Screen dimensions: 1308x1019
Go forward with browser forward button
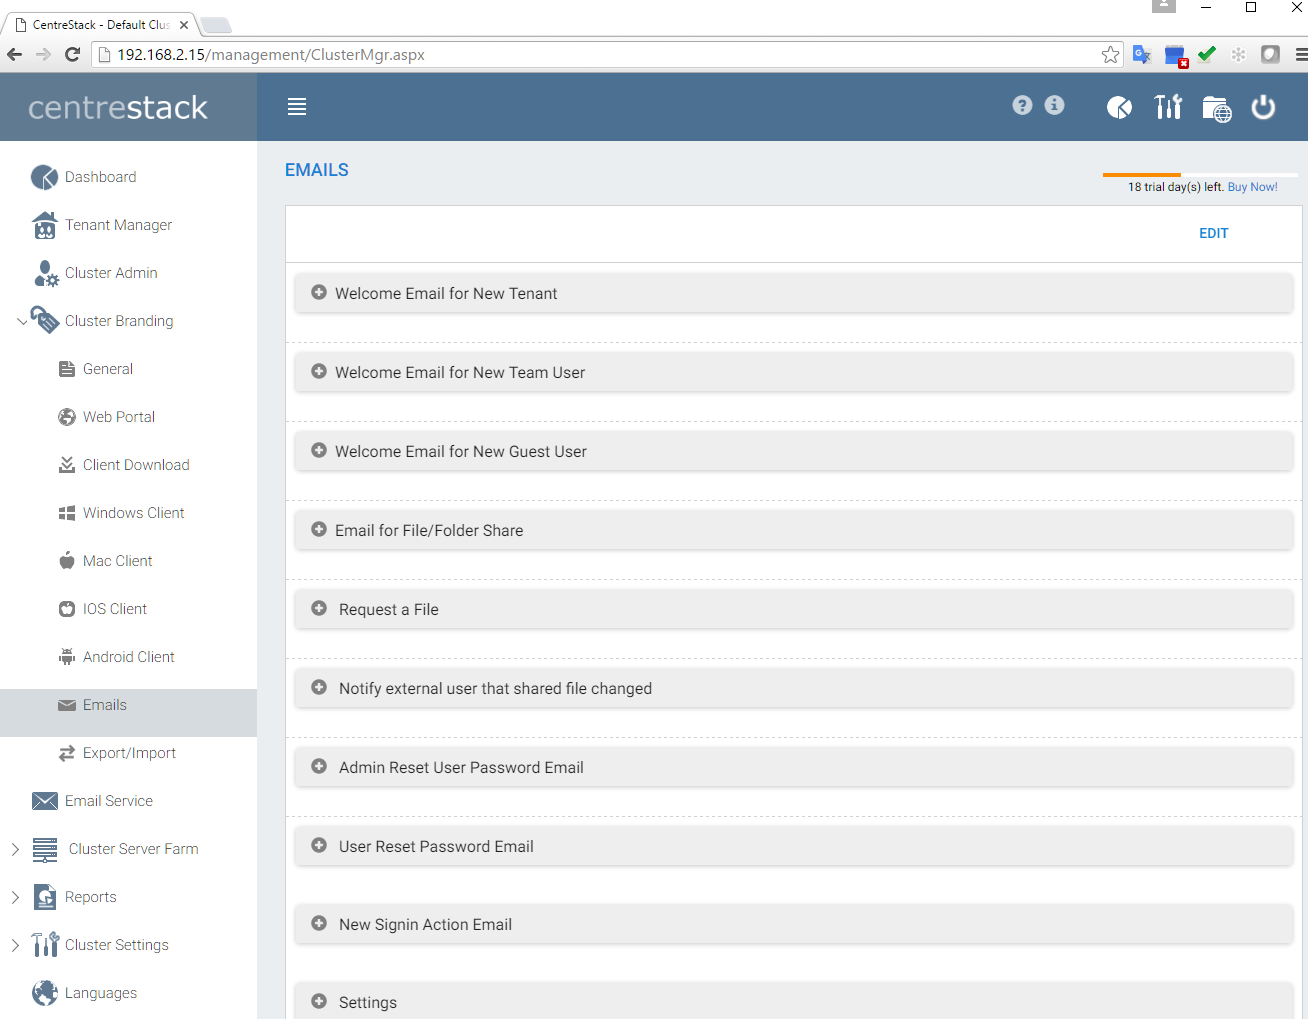coord(43,55)
